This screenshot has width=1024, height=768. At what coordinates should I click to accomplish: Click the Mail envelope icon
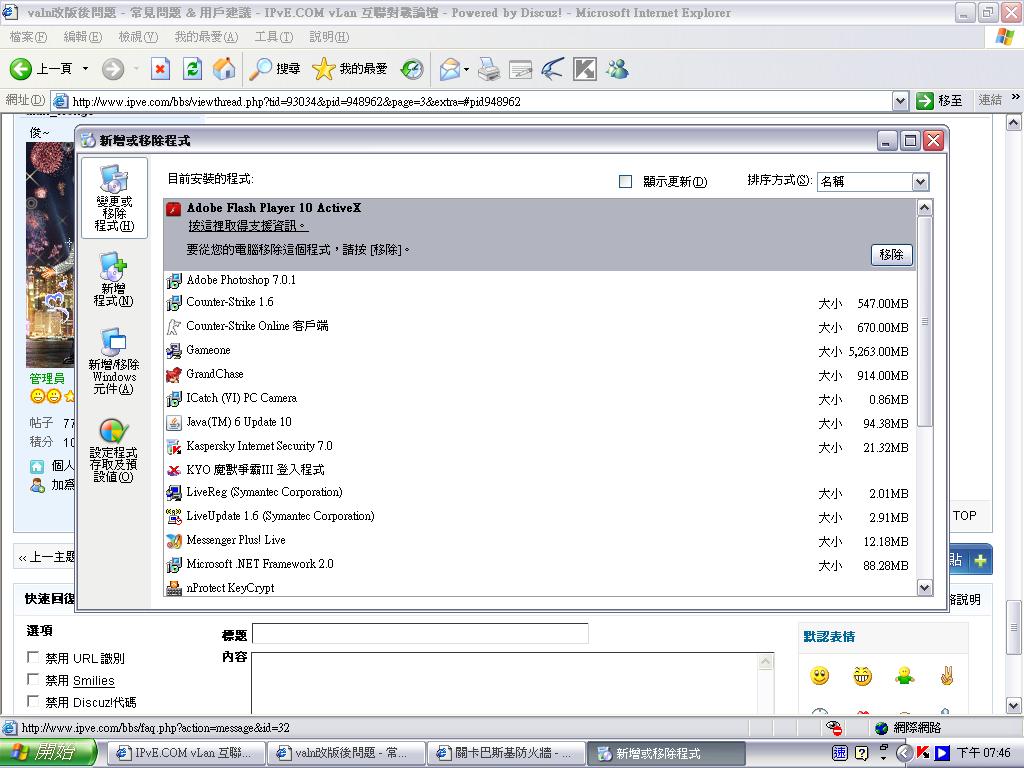(x=450, y=69)
